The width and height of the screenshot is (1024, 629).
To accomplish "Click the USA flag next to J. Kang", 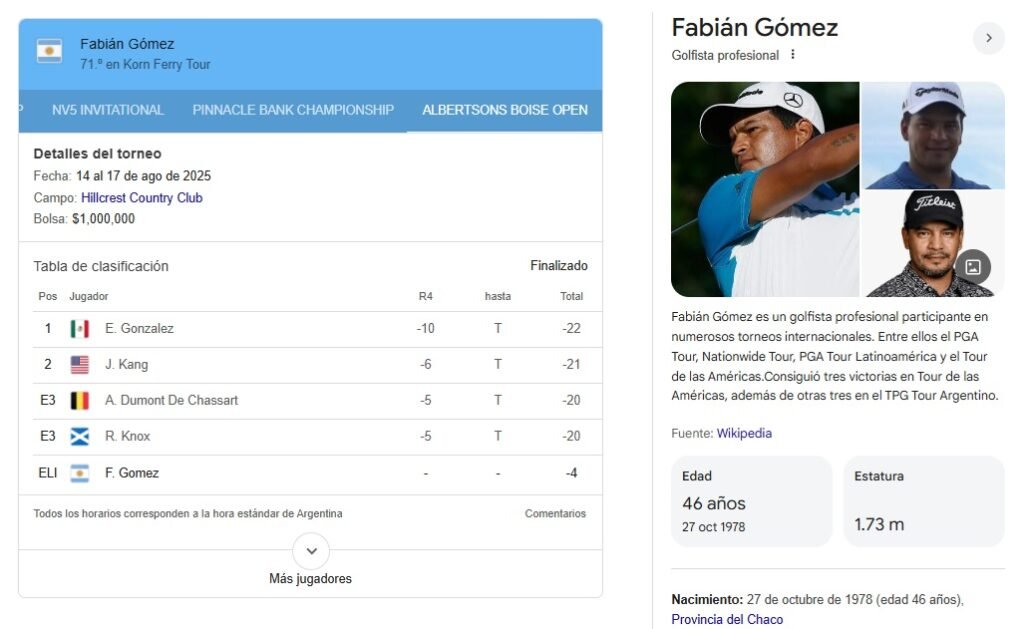I will coord(80,365).
